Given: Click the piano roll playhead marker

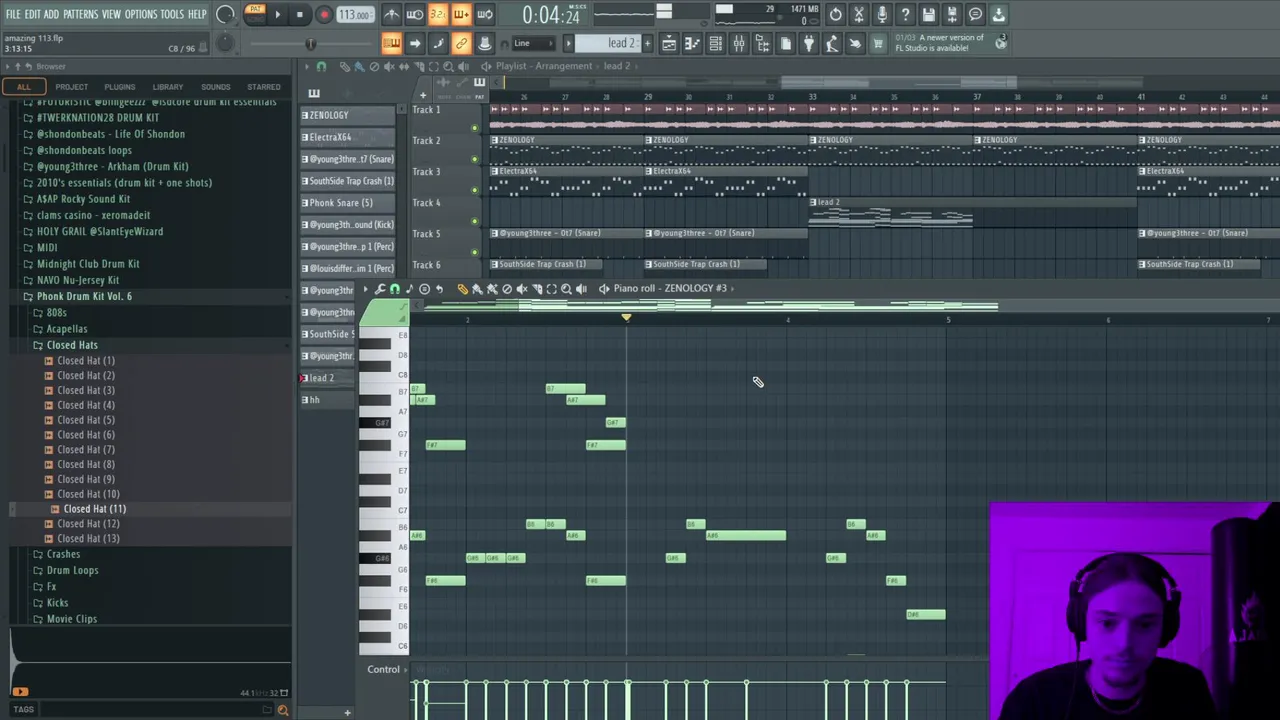Looking at the screenshot, I should pos(626,317).
